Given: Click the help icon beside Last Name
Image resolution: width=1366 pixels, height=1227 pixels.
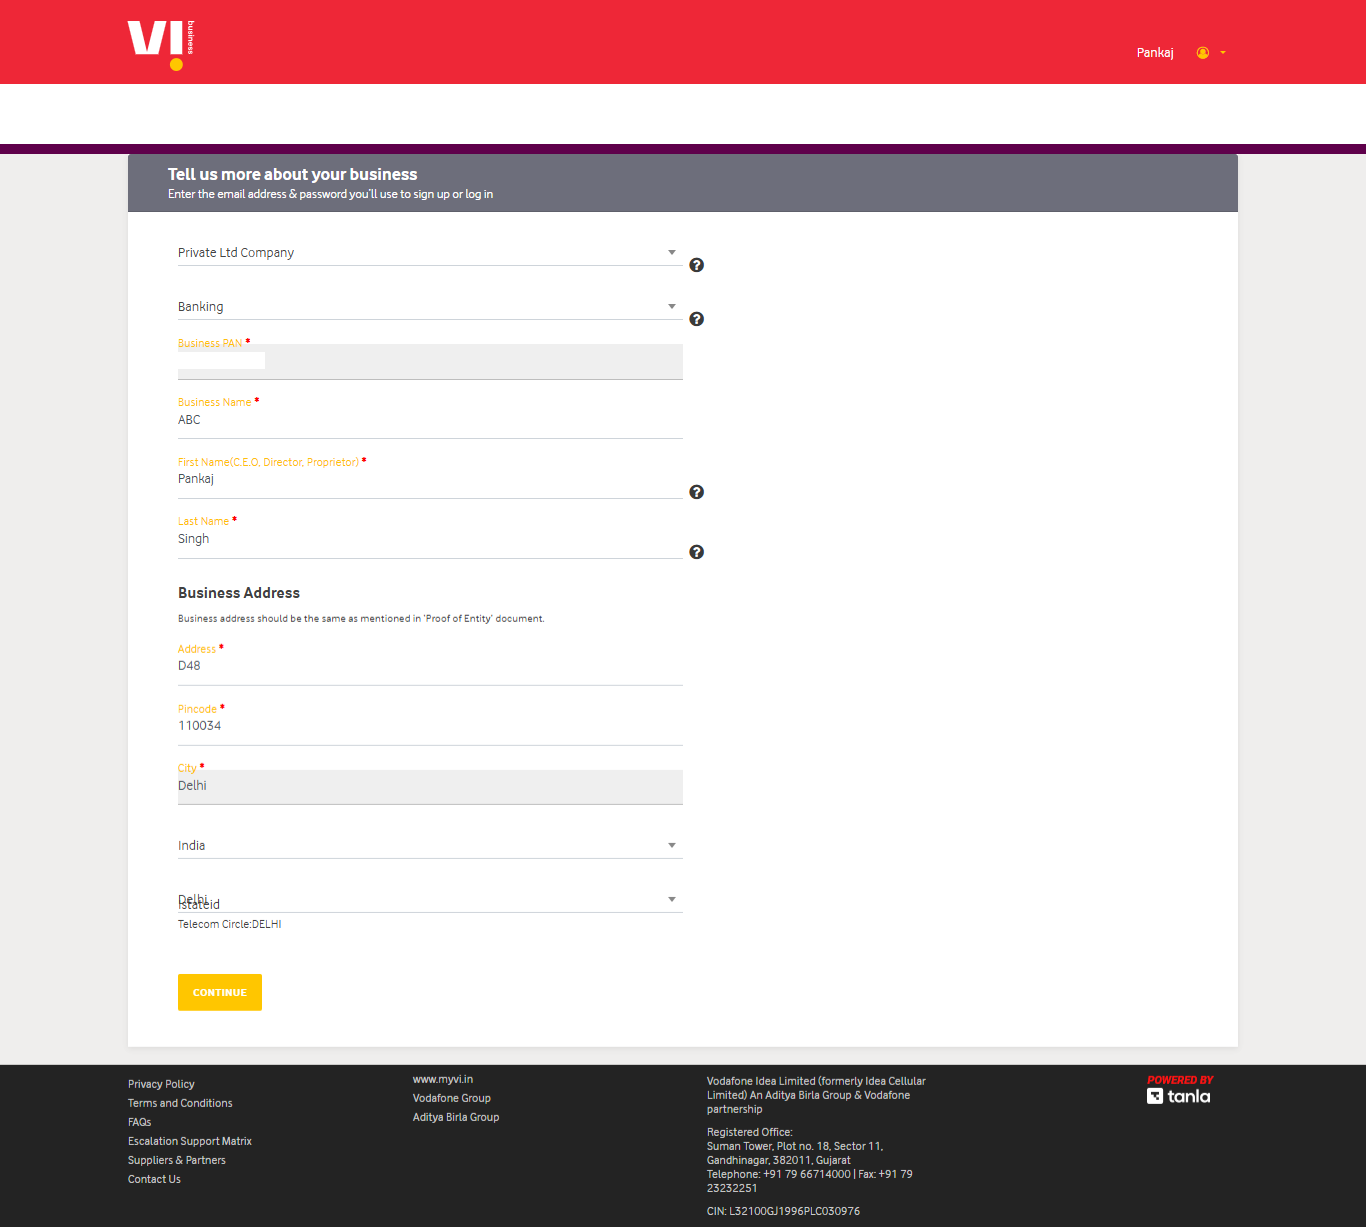Looking at the screenshot, I should pyautogui.click(x=696, y=551).
